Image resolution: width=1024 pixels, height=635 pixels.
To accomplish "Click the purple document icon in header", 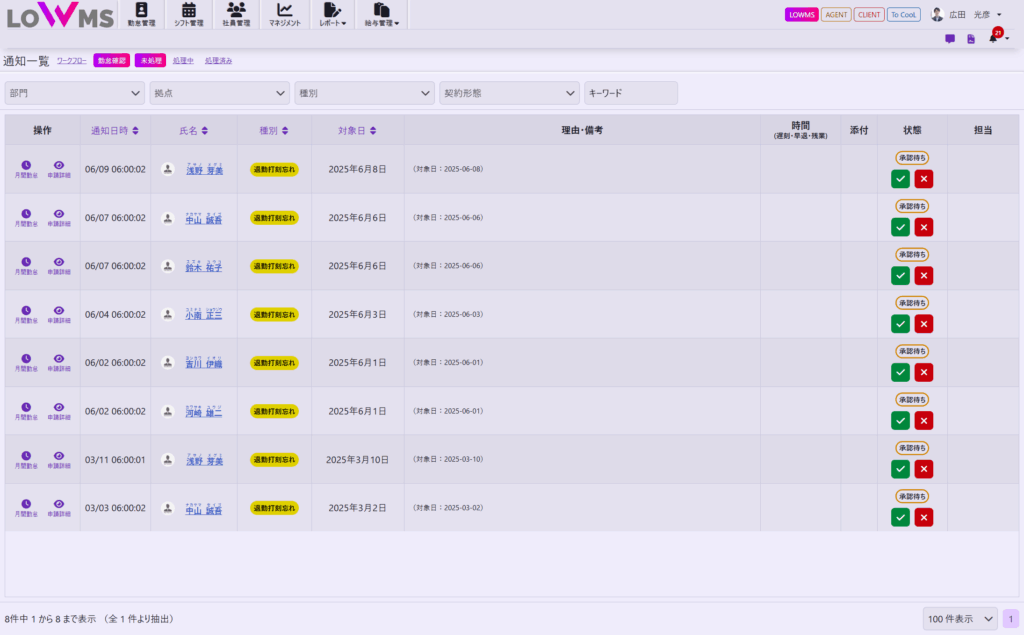I will point(971,39).
